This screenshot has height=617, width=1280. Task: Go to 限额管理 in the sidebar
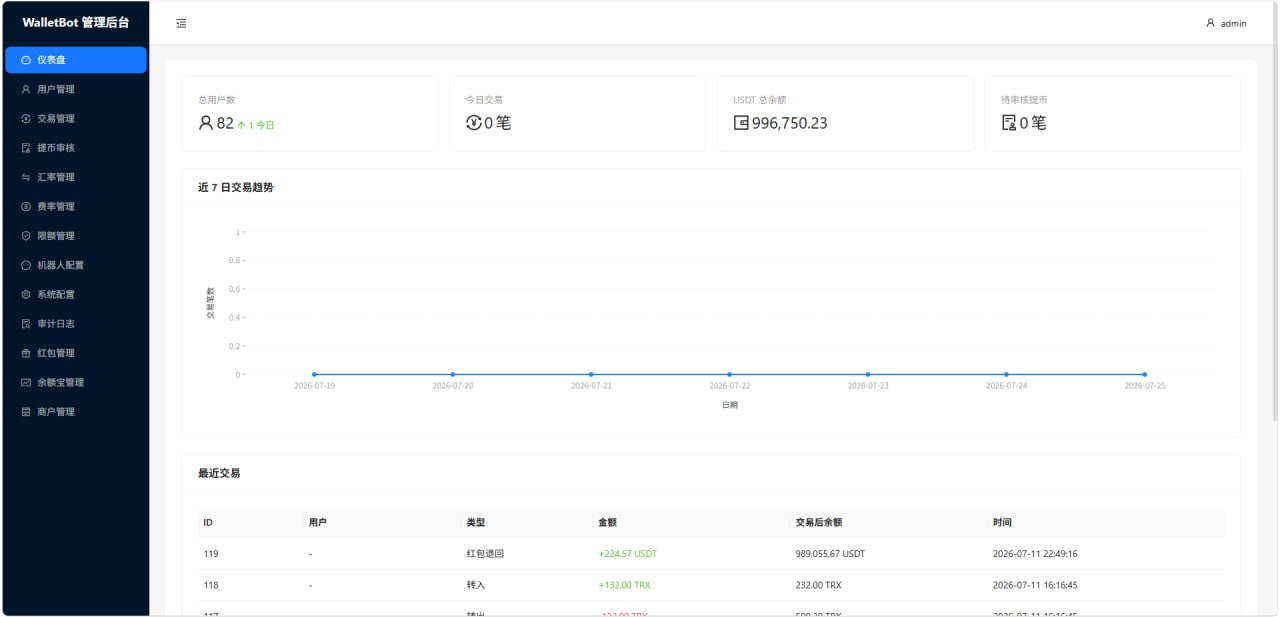(76, 236)
